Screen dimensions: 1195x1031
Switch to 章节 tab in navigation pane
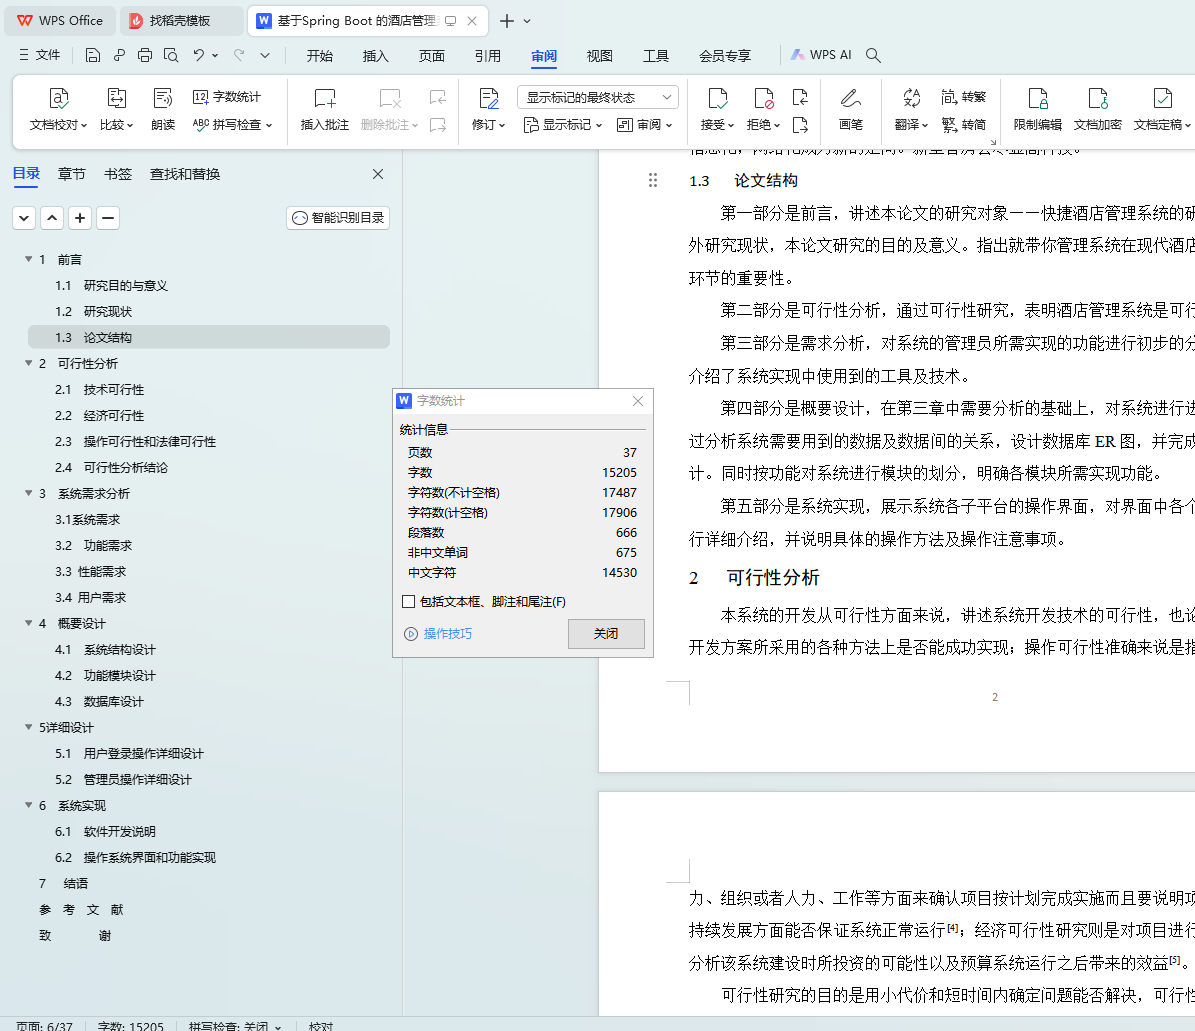(x=72, y=174)
